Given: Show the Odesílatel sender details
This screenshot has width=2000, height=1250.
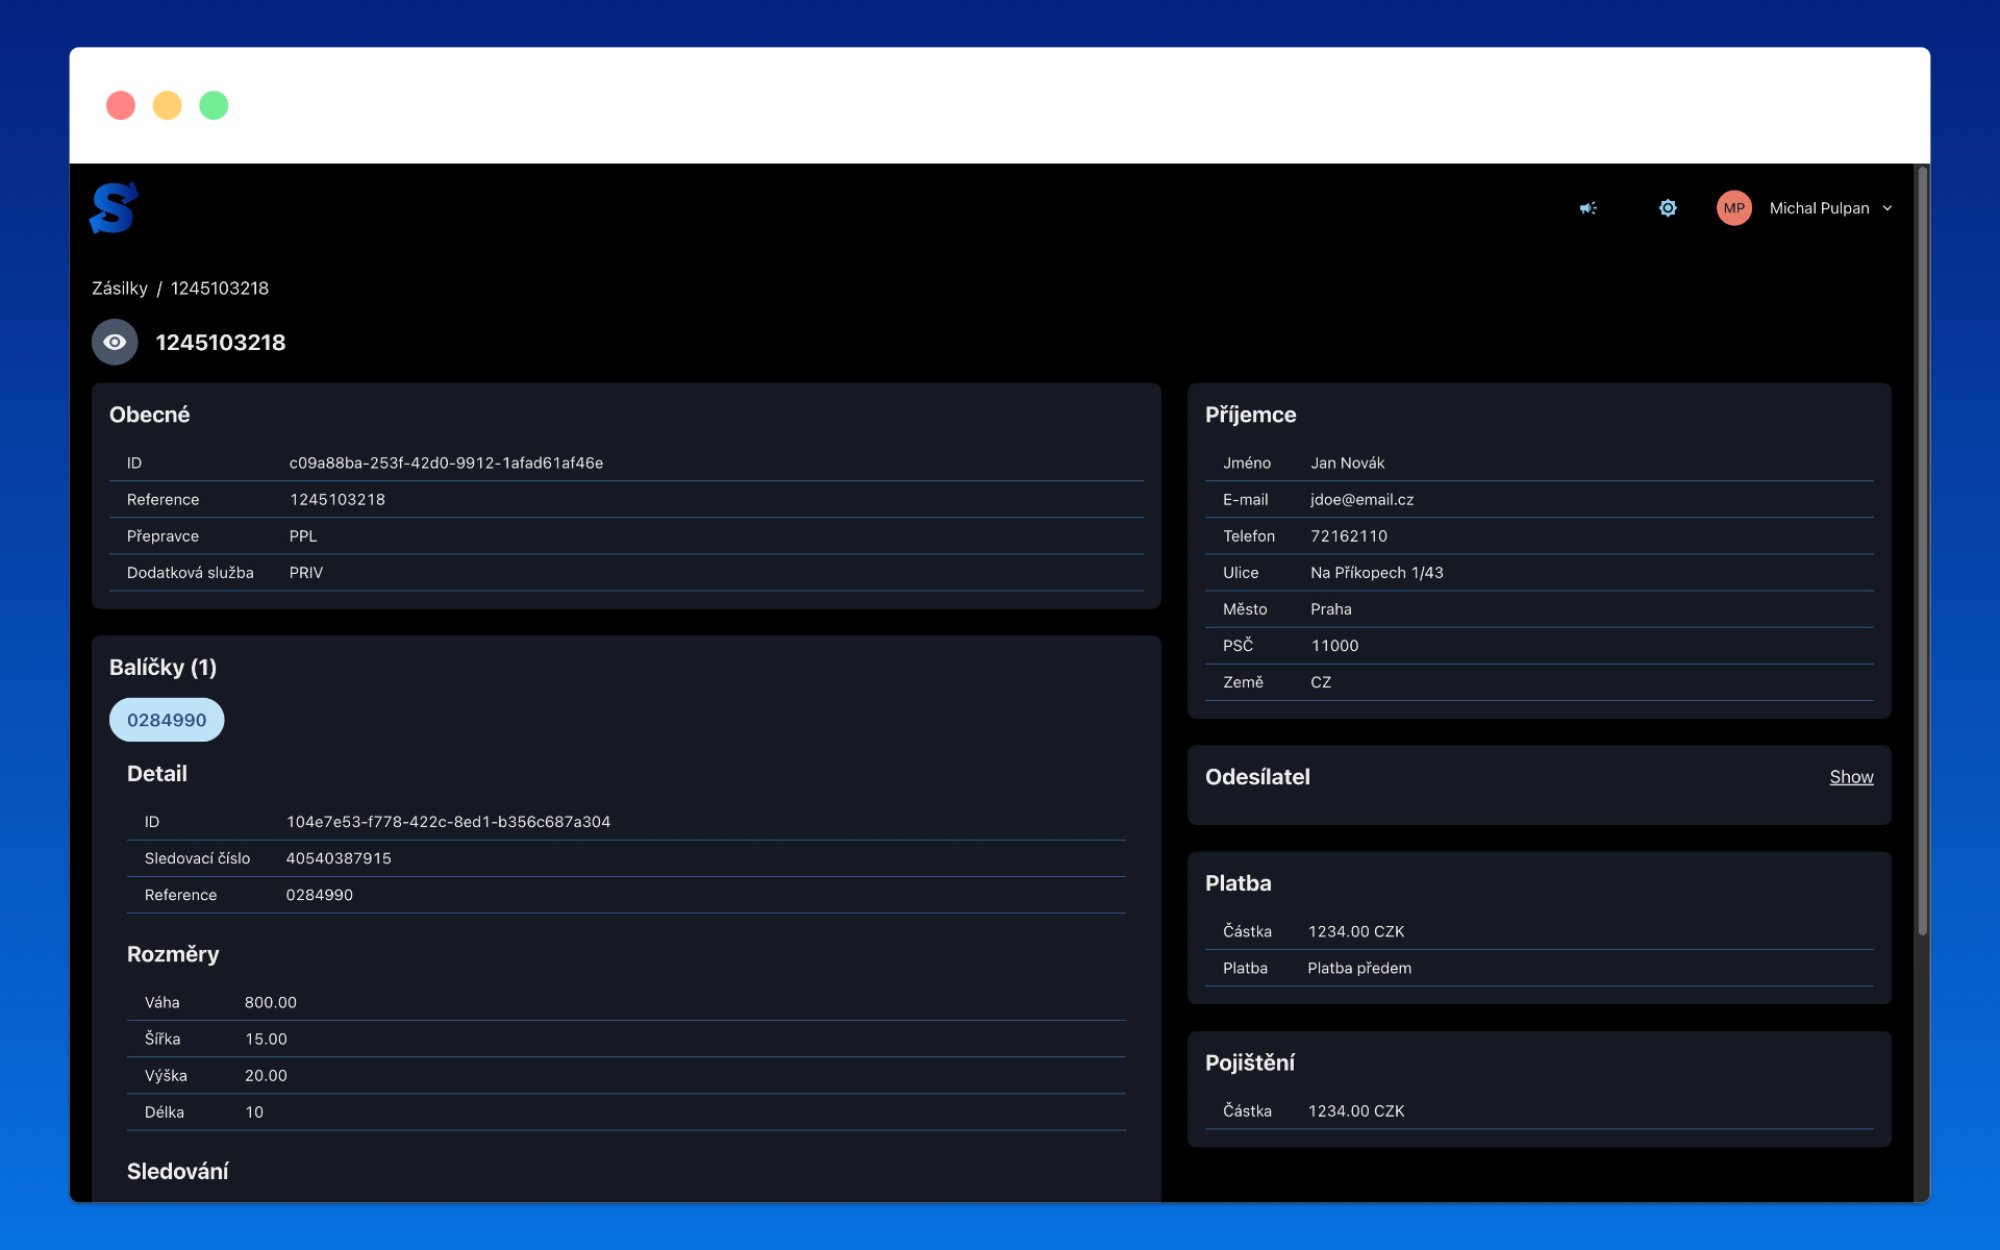Looking at the screenshot, I should [1850, 777].
